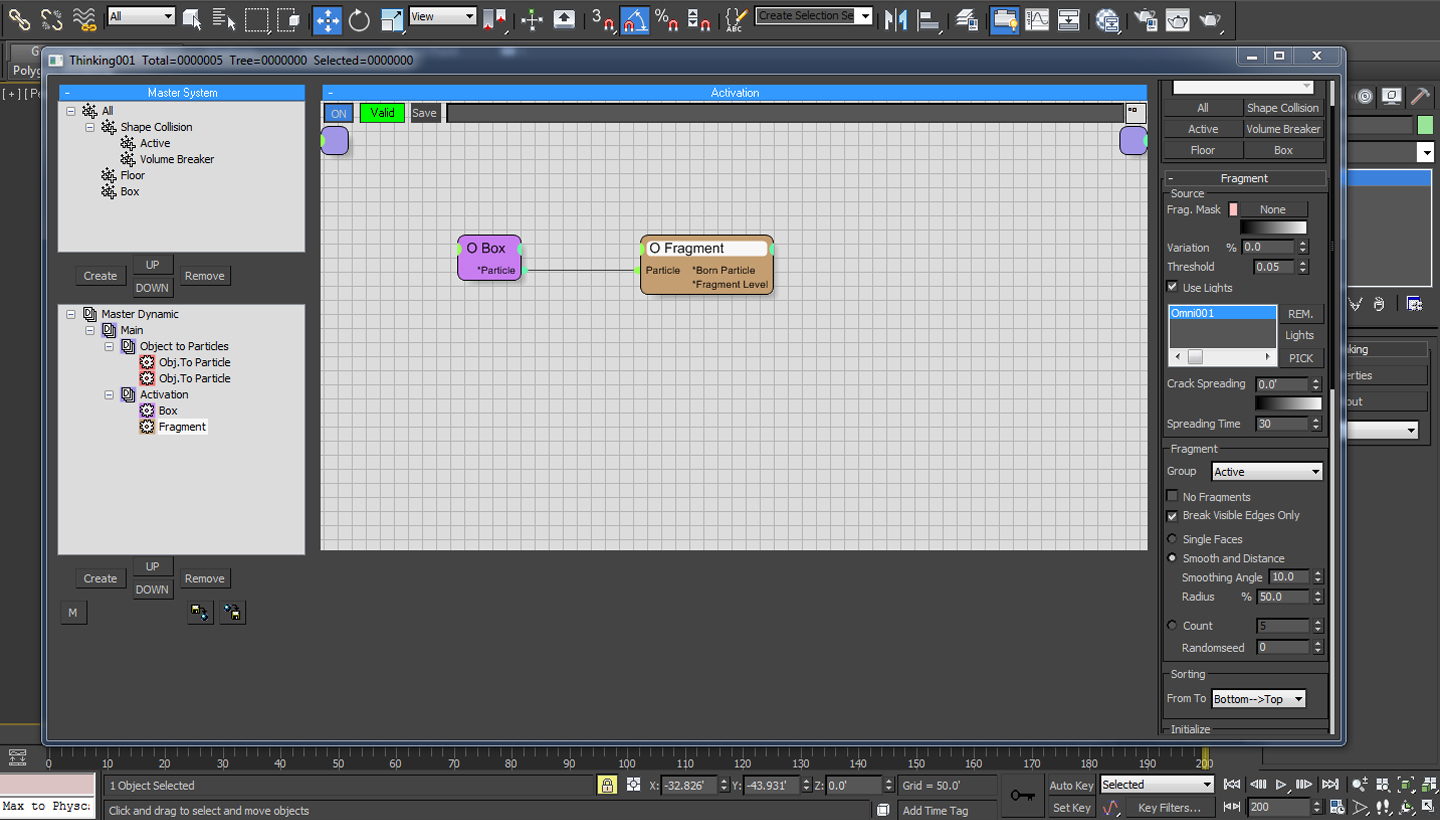Select the Fragment item under Activation
Image resolution: width=1440 pixels, height=820 pixels.
(x=182, y=427)
